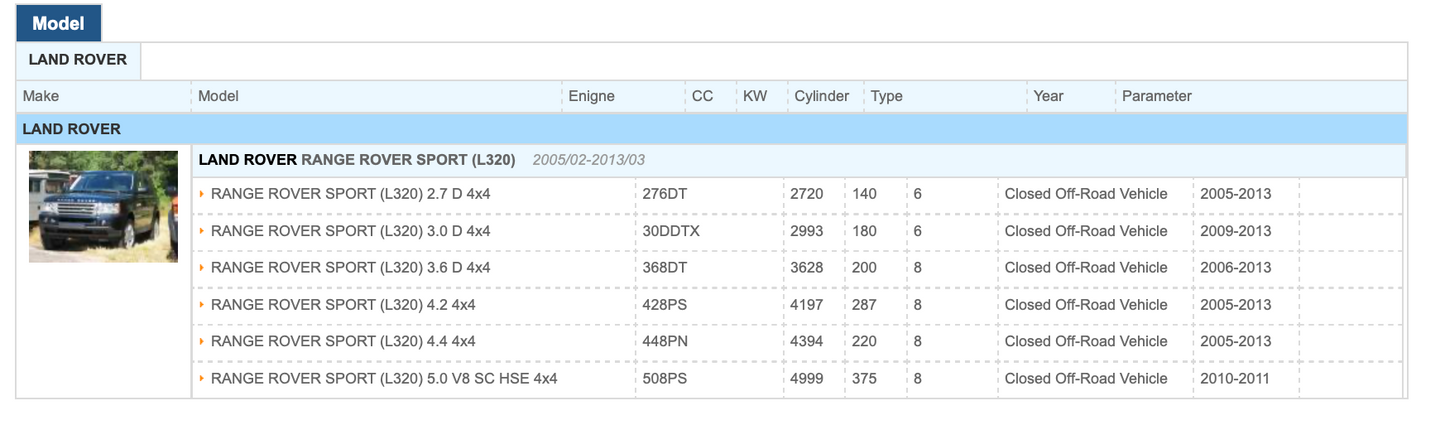
Task: Click orange arrow beside 3.0 D 4x4
Action: coord(202,231)
